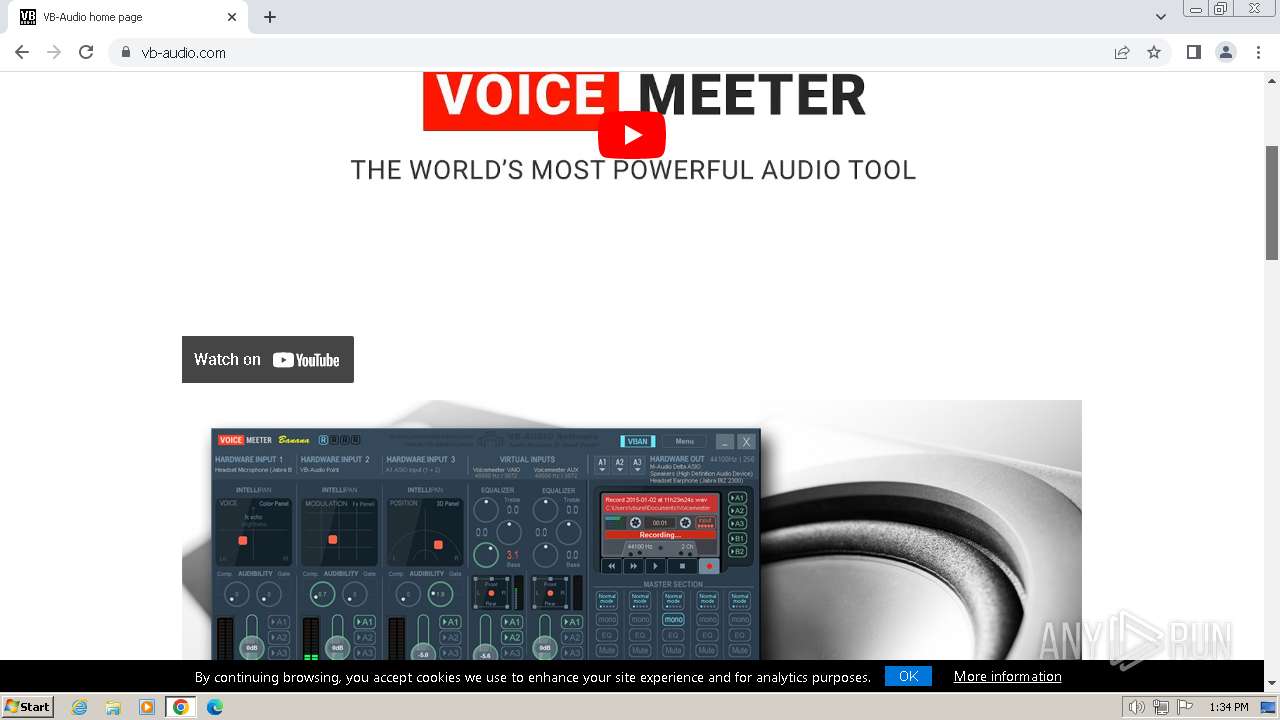View site information via the lock icon

(125, 52)
